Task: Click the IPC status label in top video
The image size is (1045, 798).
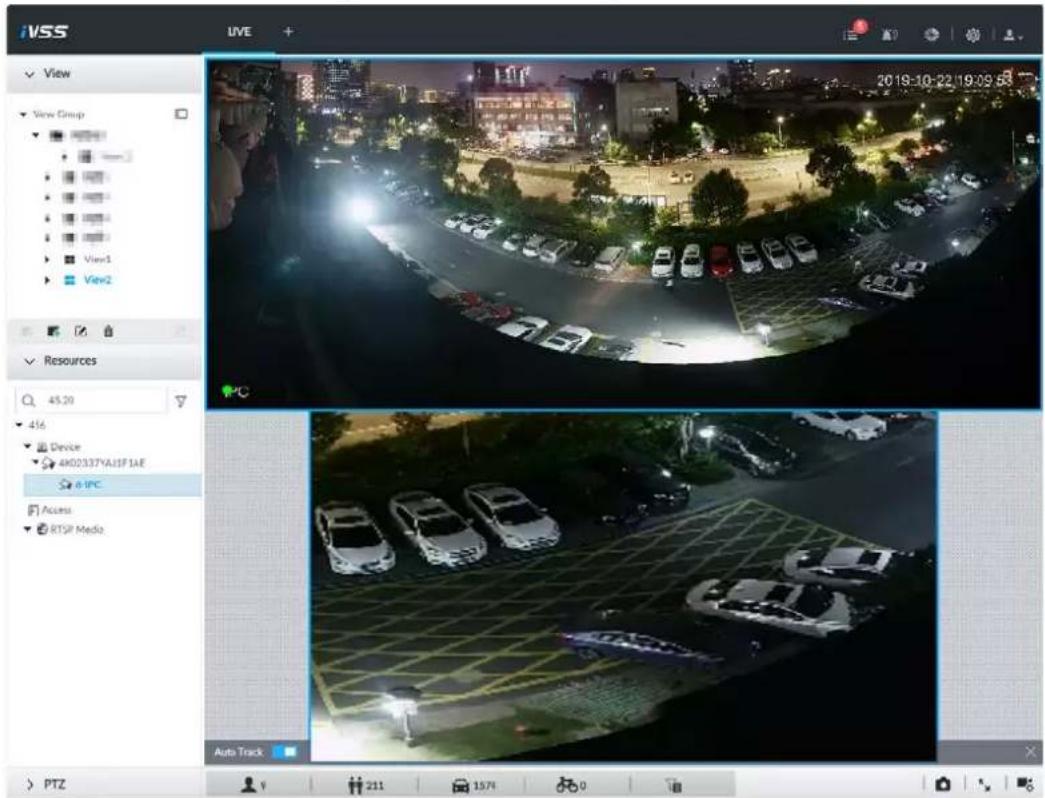Action: click(236, 392)
